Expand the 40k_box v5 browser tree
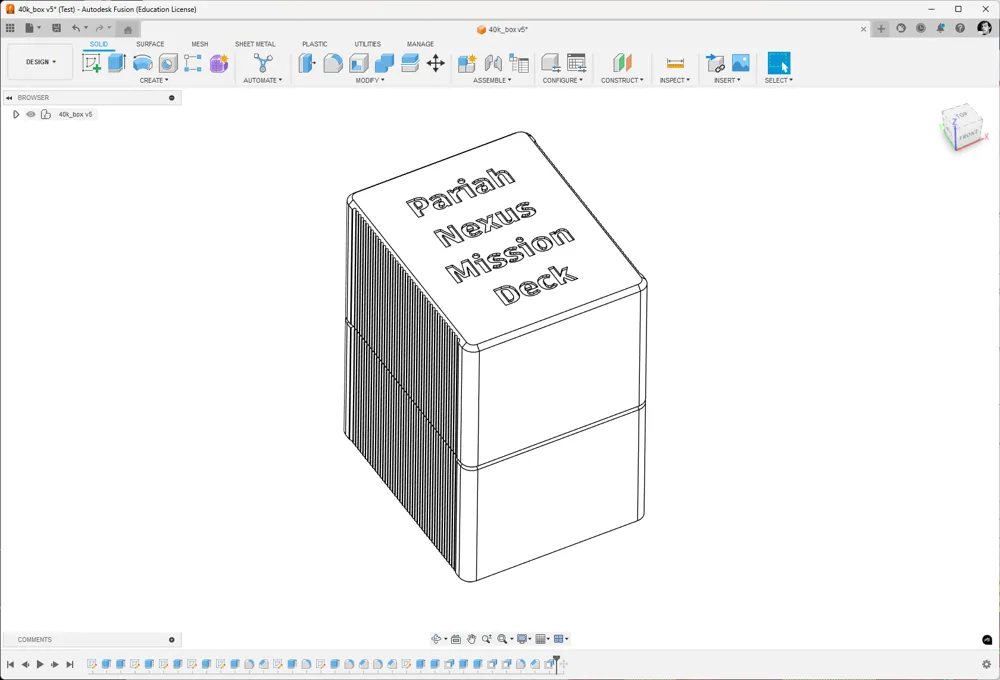 tap(16, 114)
